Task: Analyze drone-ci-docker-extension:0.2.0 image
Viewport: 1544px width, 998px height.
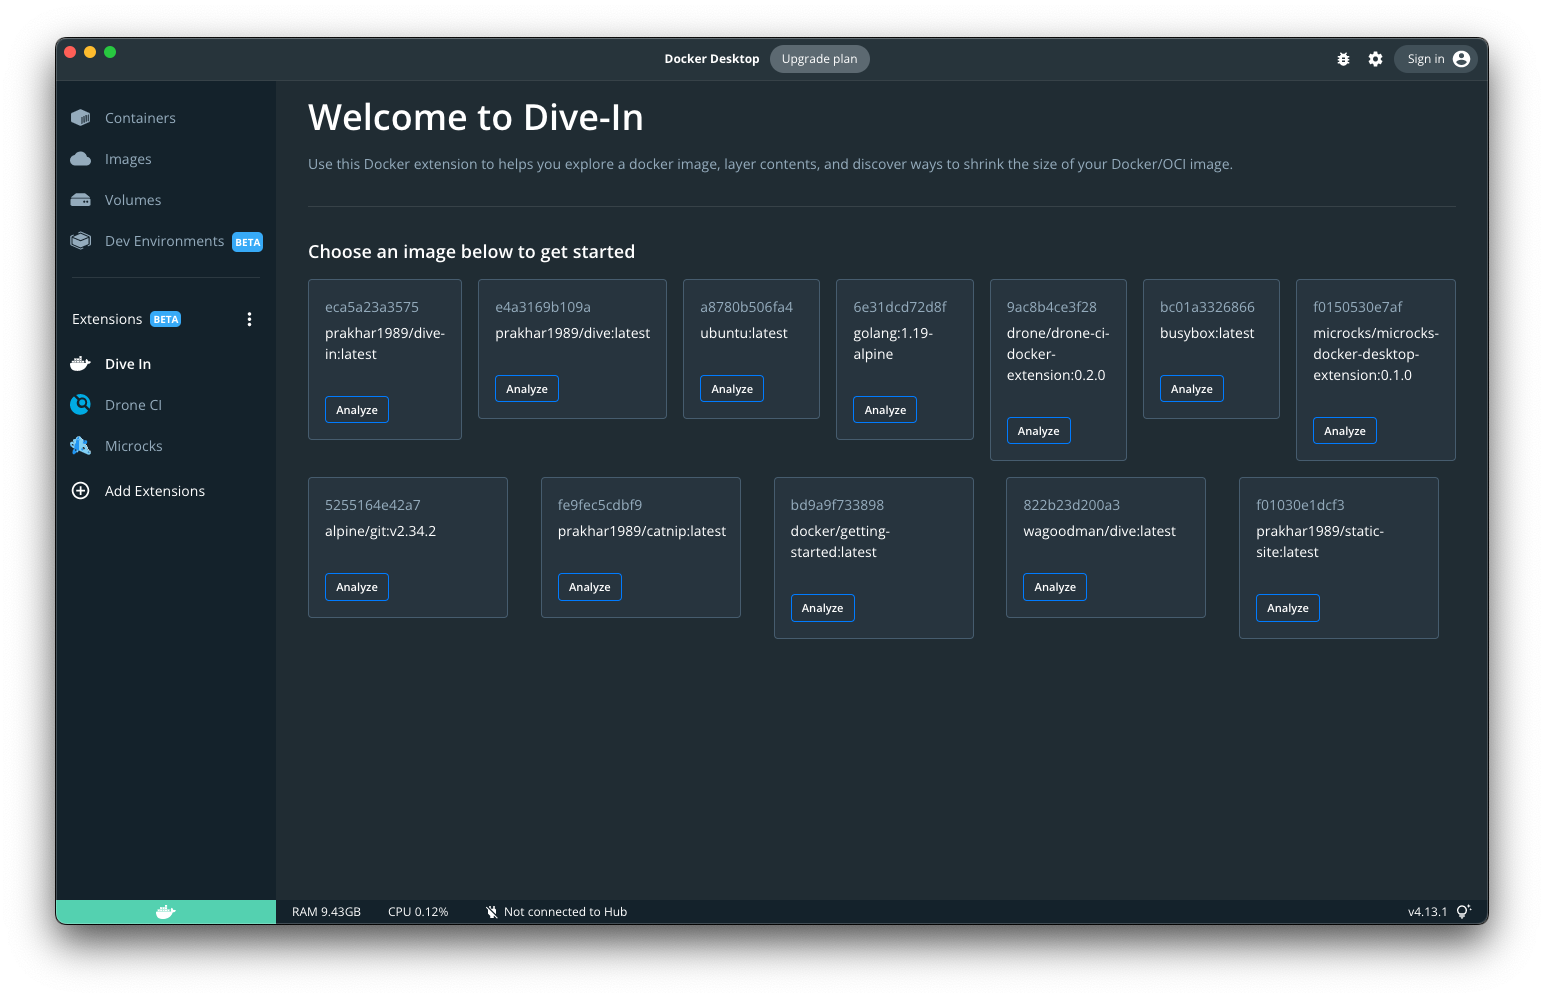Action: [1039, 431]
